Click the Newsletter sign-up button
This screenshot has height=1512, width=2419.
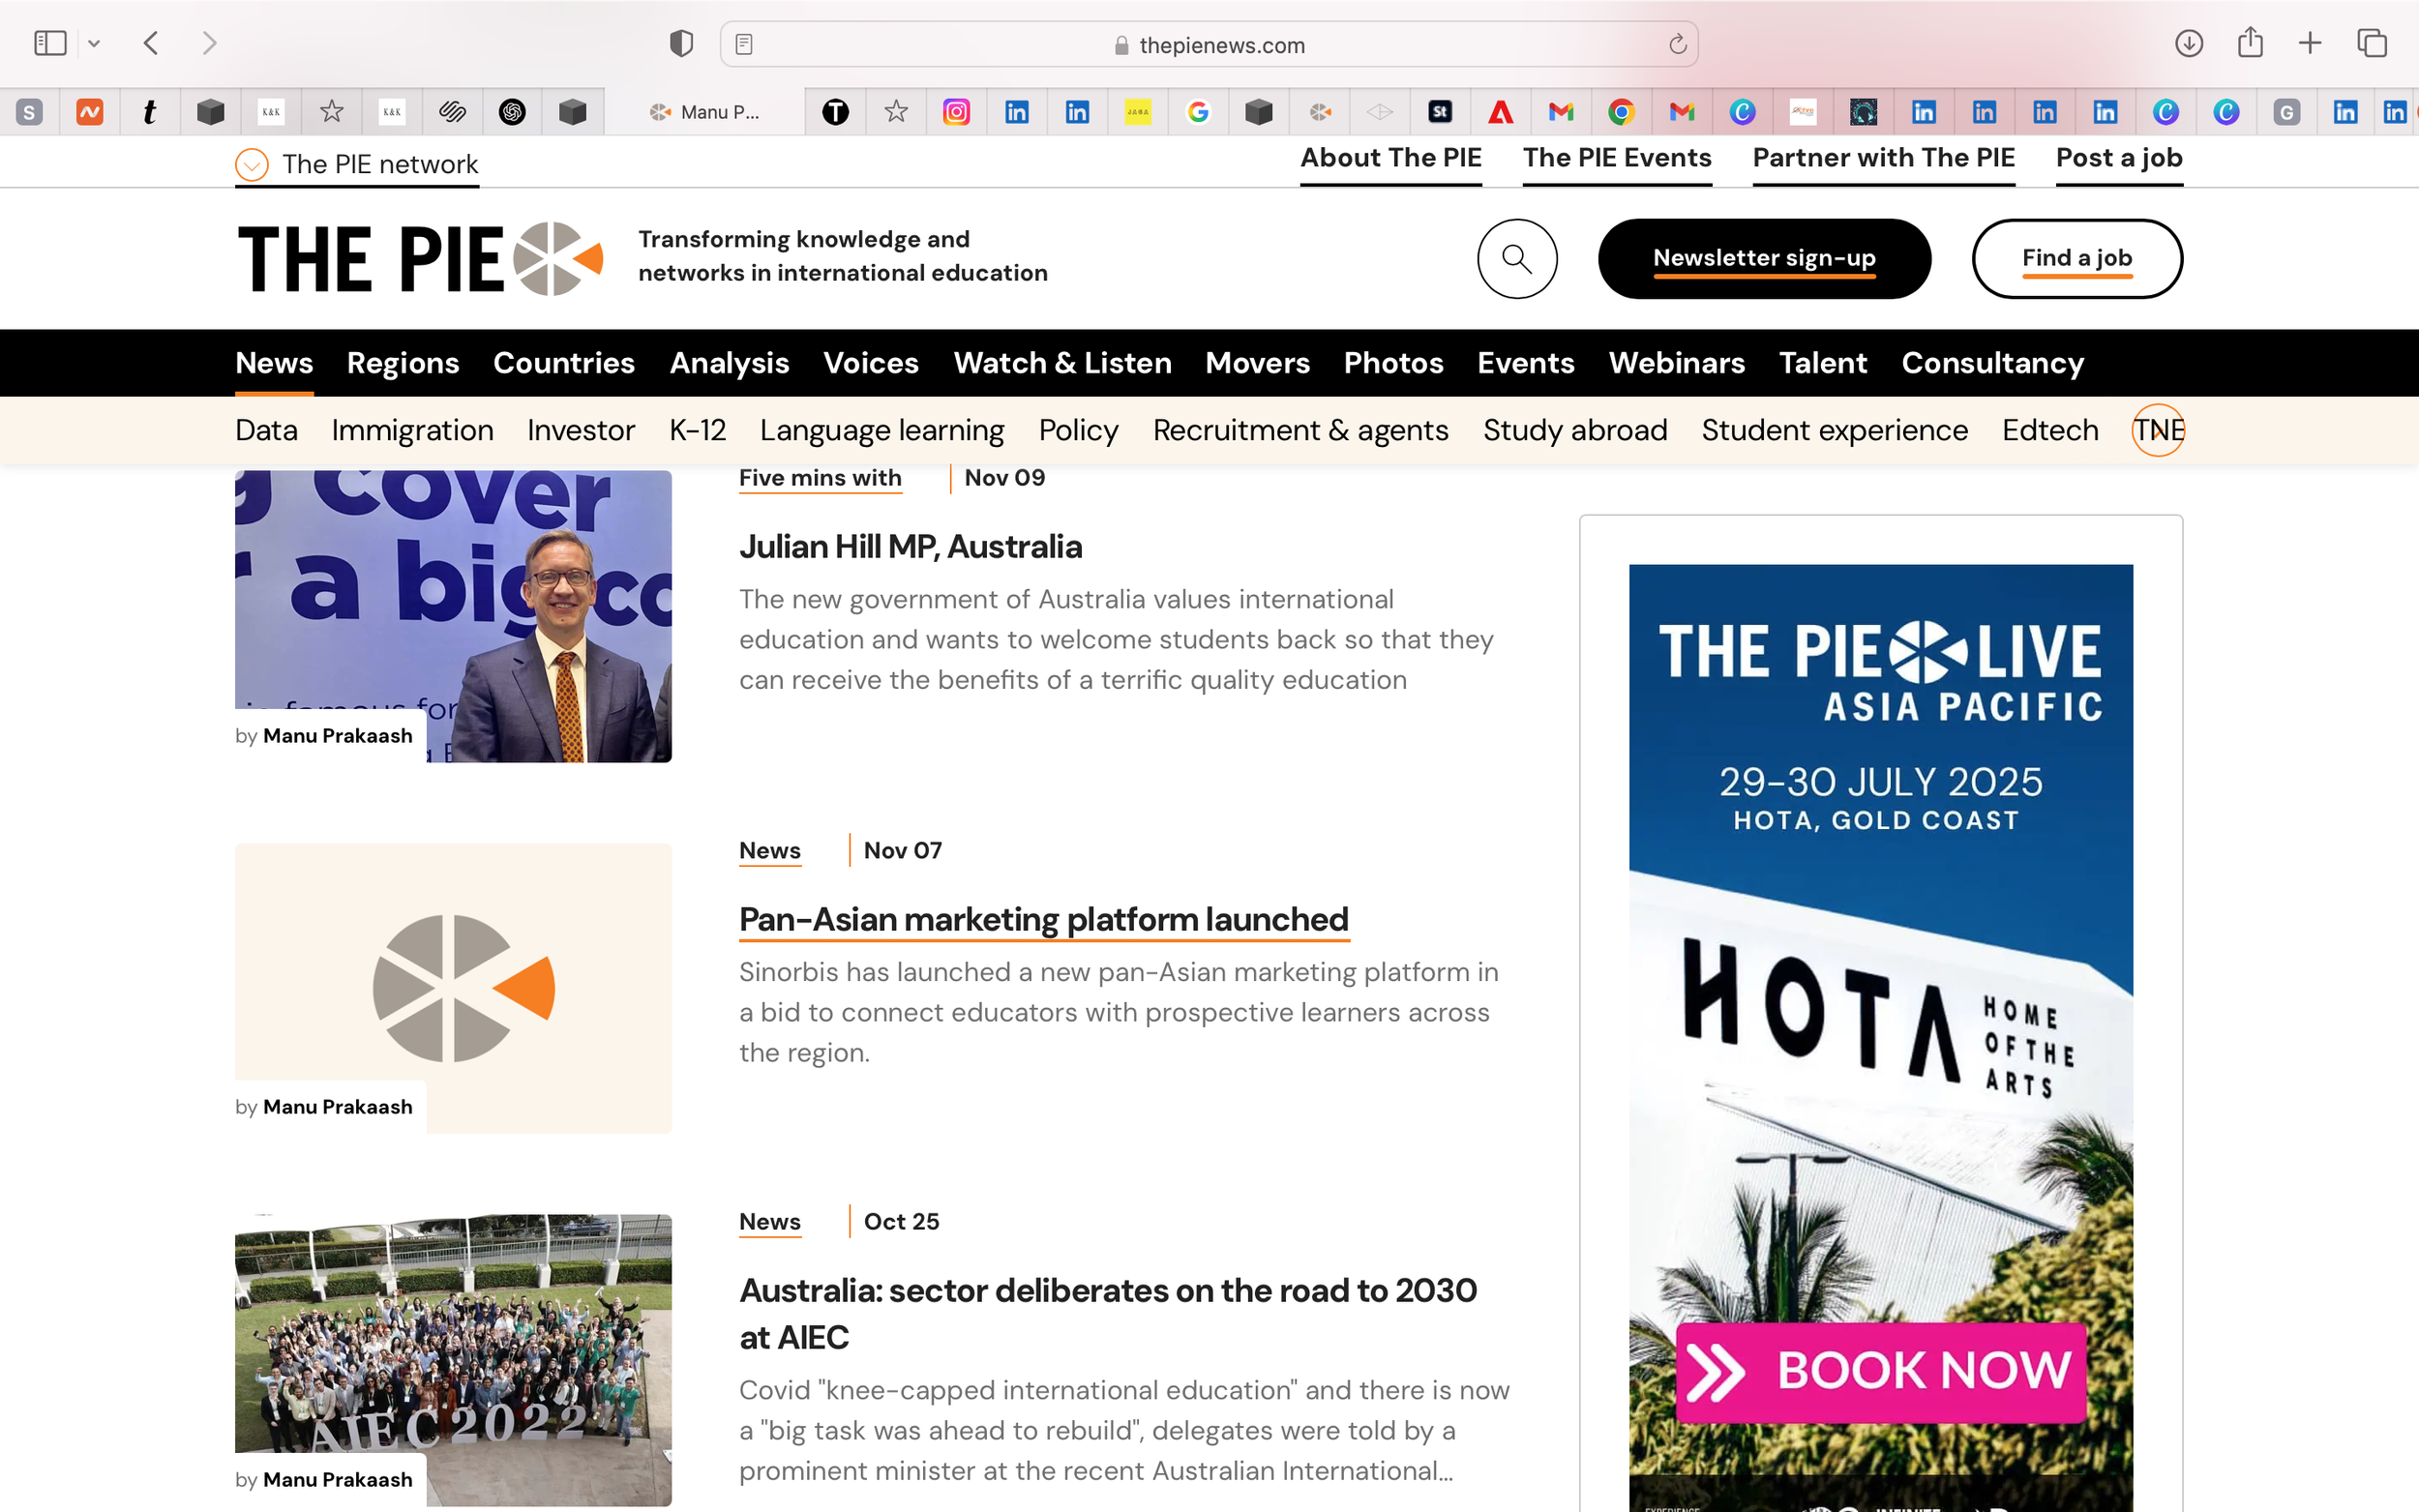point(1763,259)
